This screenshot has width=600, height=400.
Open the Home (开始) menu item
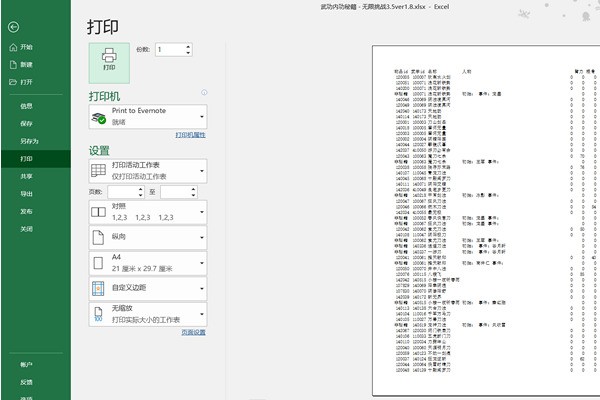pos(36,47)
